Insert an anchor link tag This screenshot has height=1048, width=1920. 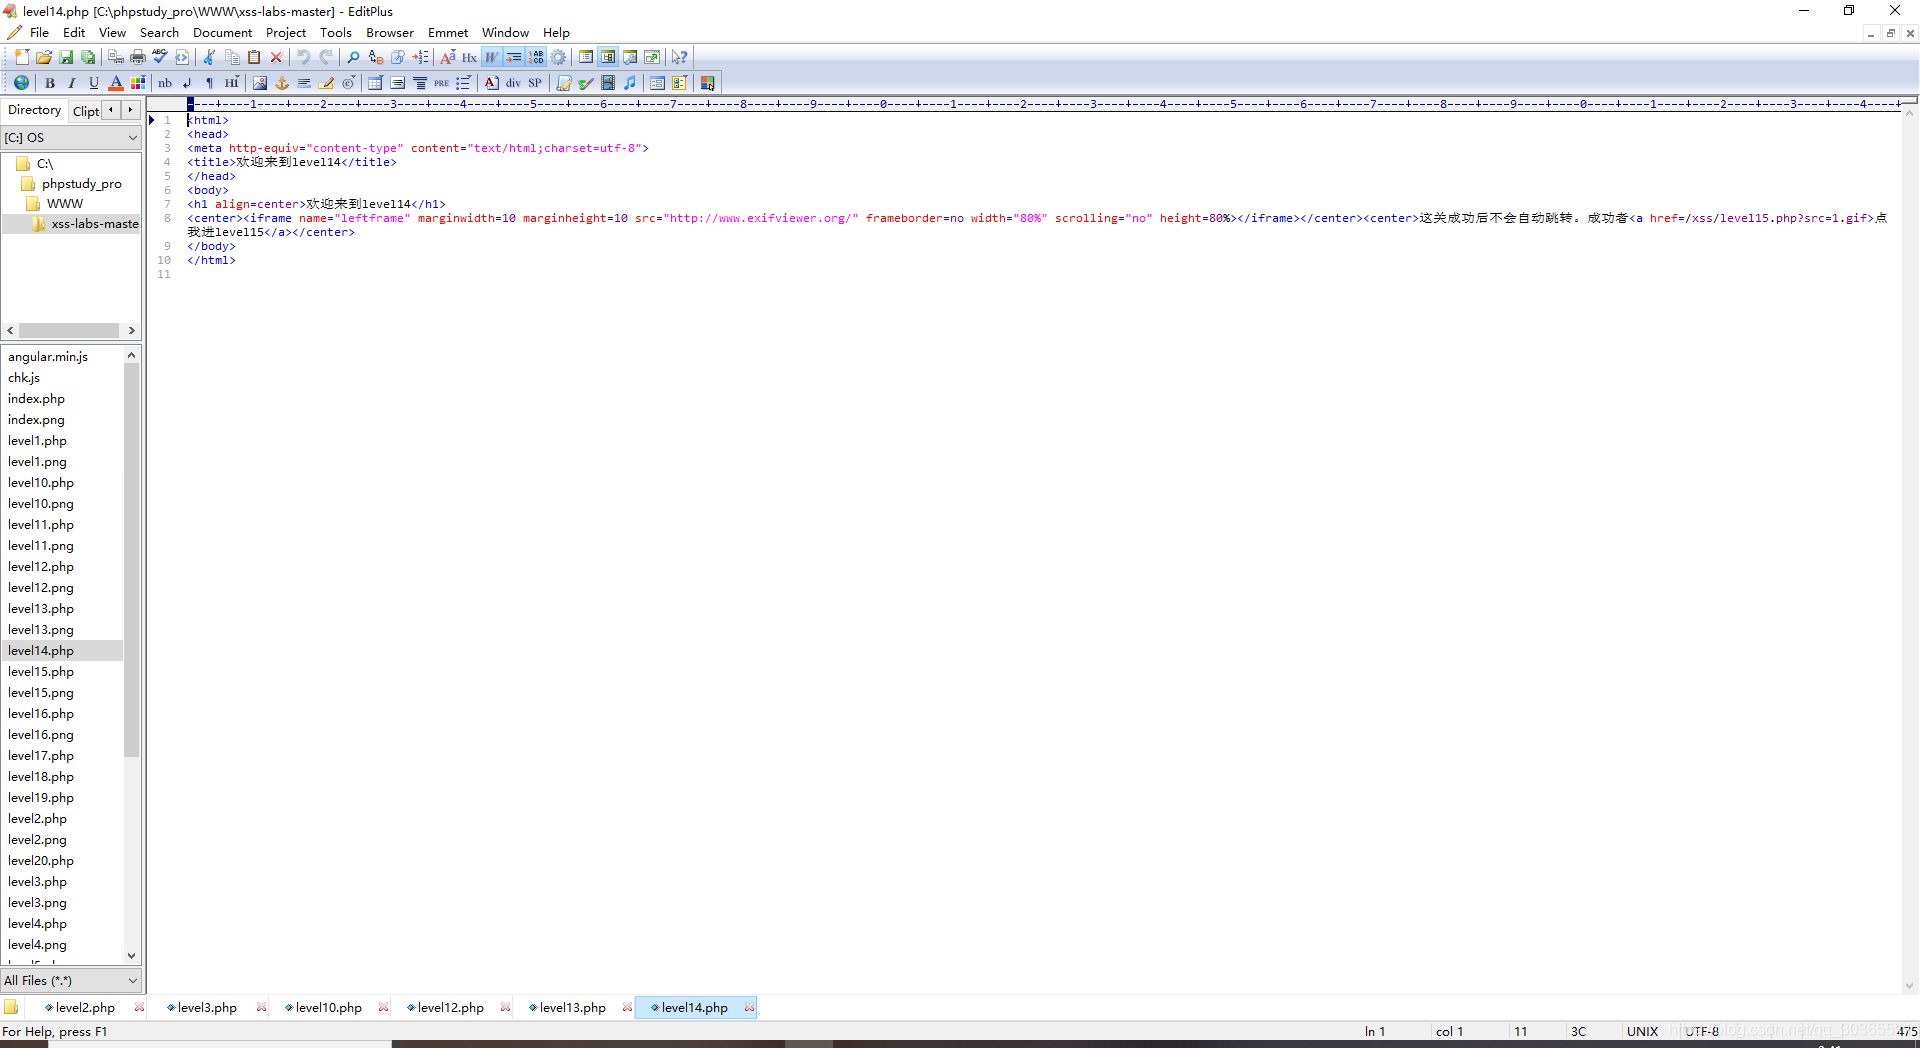282,83
